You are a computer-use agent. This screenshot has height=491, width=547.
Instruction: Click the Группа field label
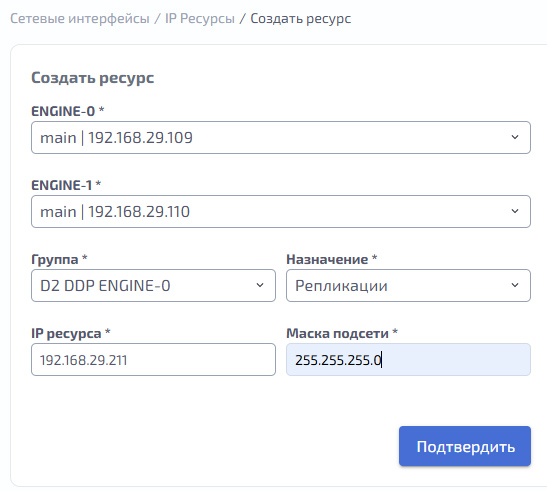(x=59, y=259)
